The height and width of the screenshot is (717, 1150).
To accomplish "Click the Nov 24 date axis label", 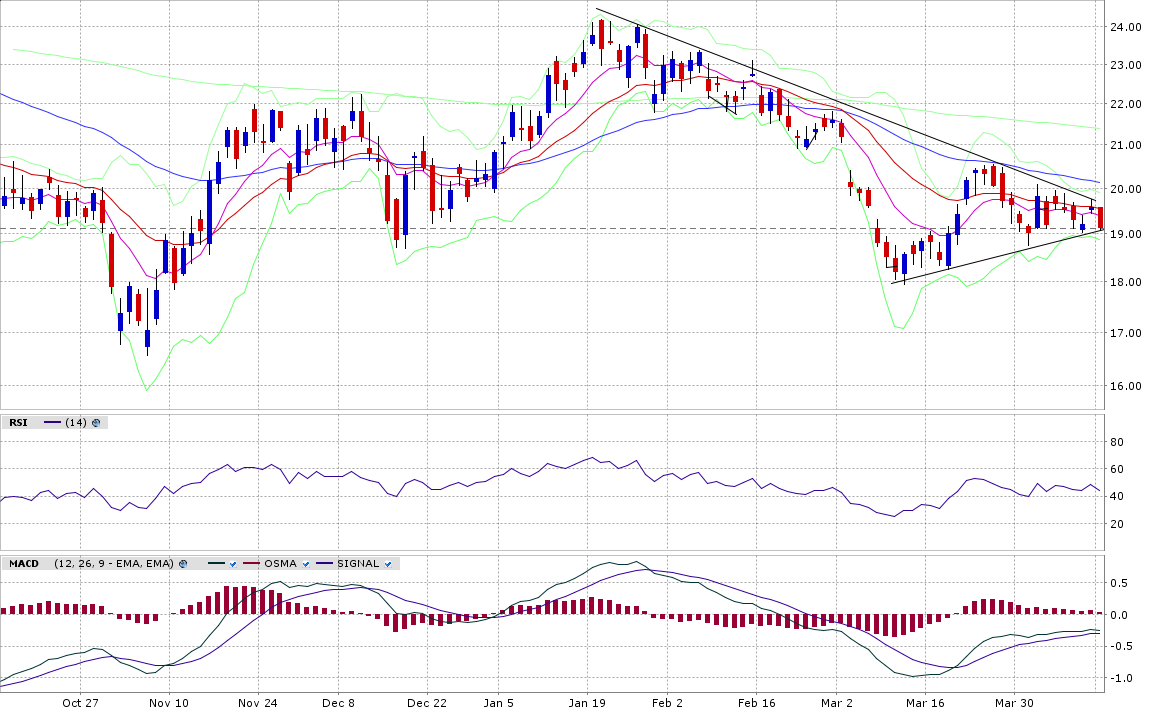I will click(x=258, y=703).
